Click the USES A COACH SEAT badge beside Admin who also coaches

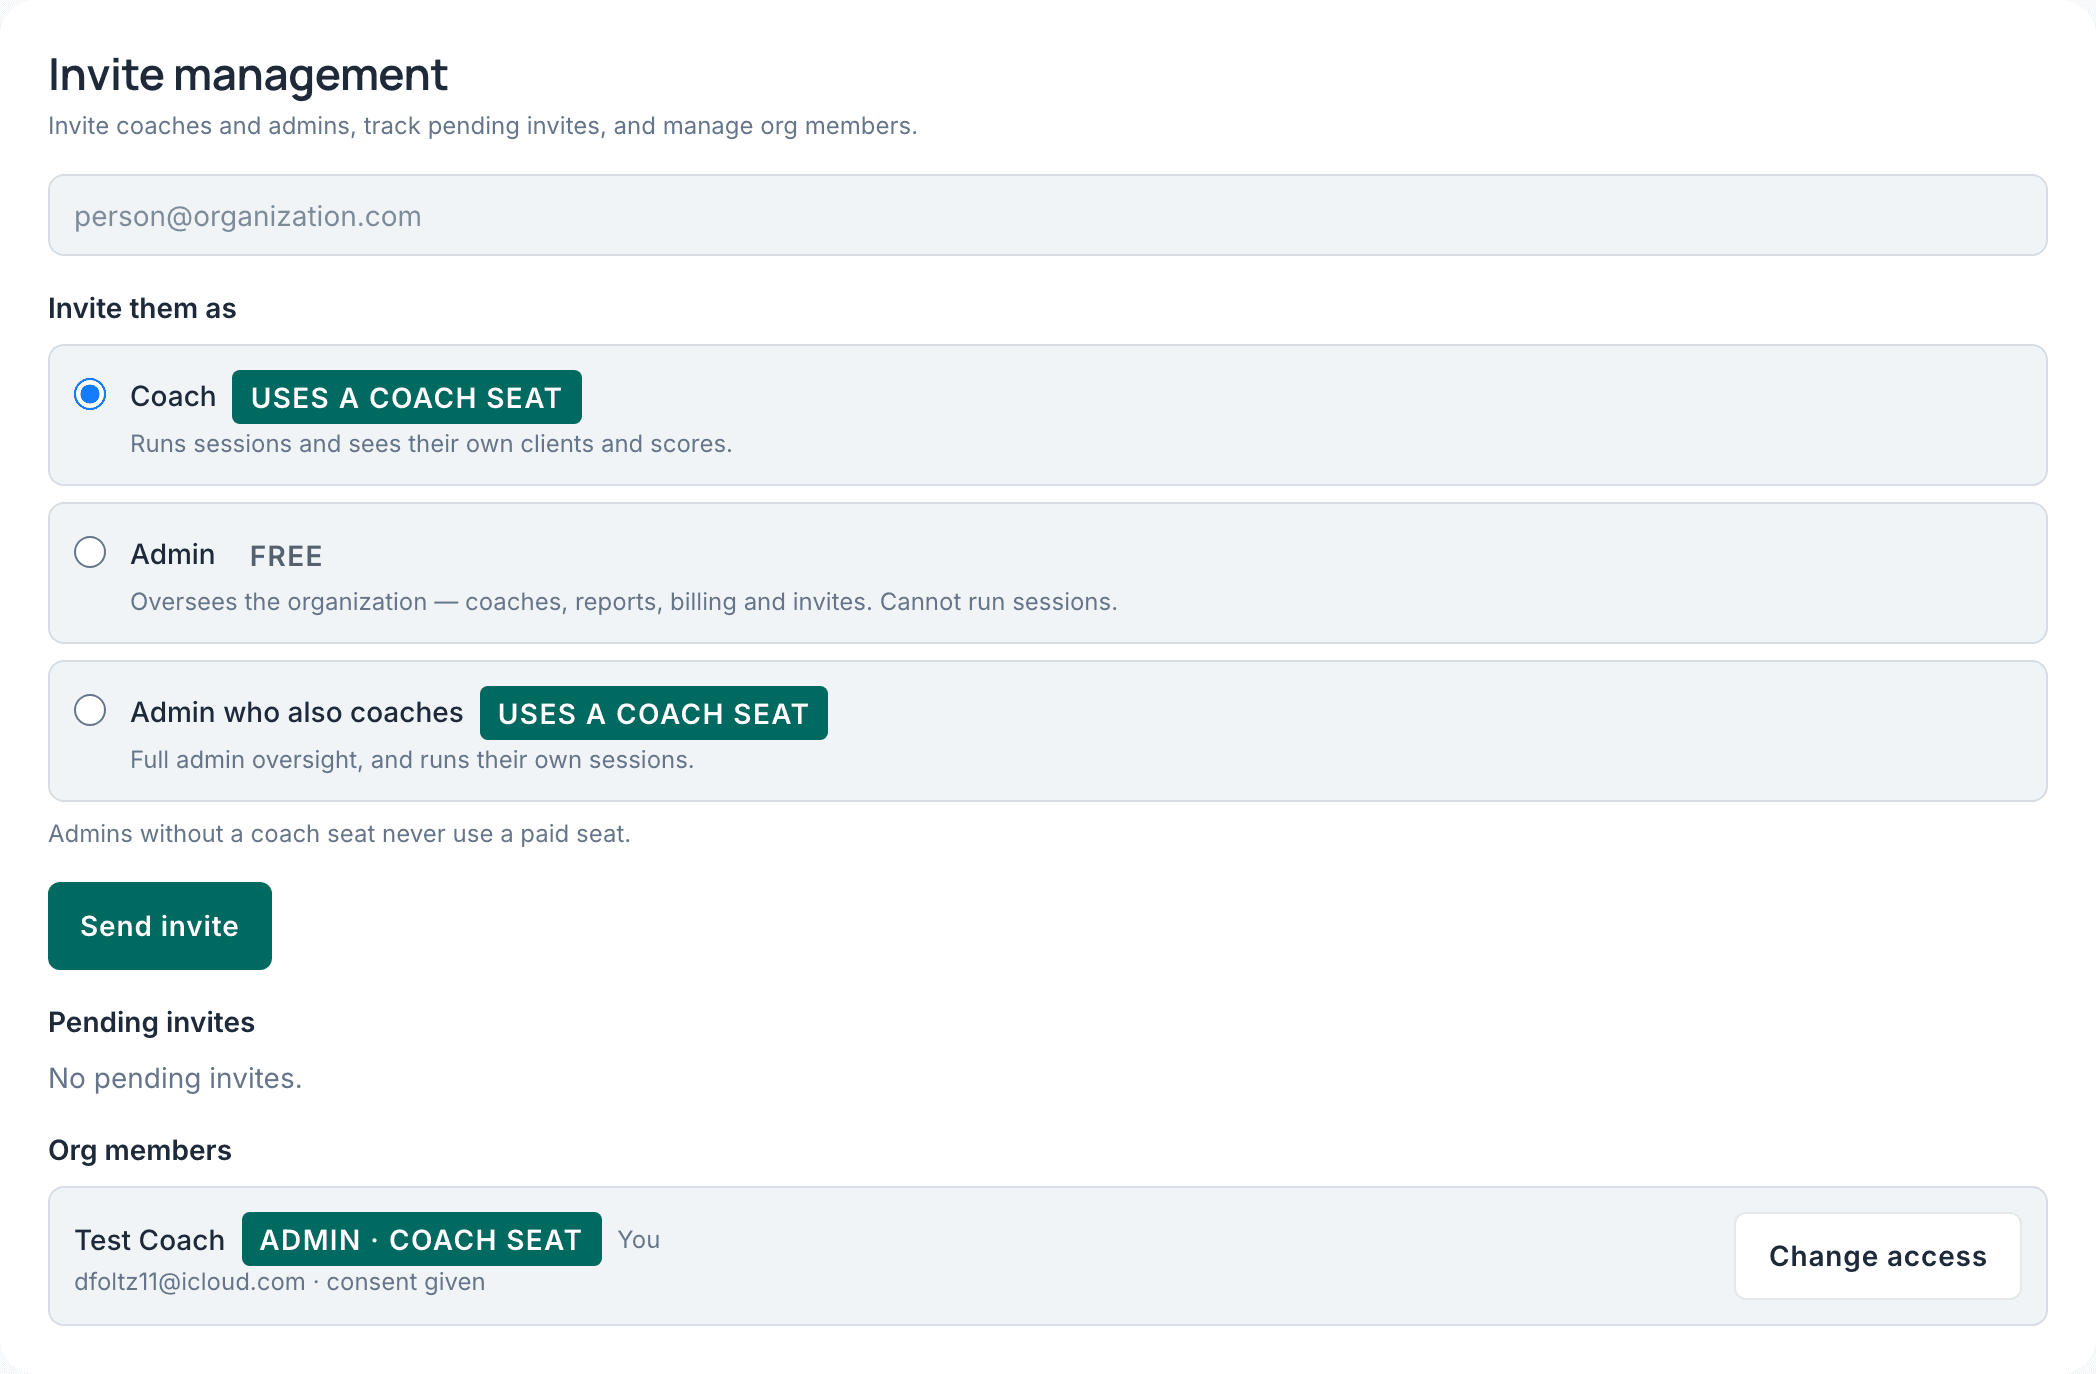[653, 713]
